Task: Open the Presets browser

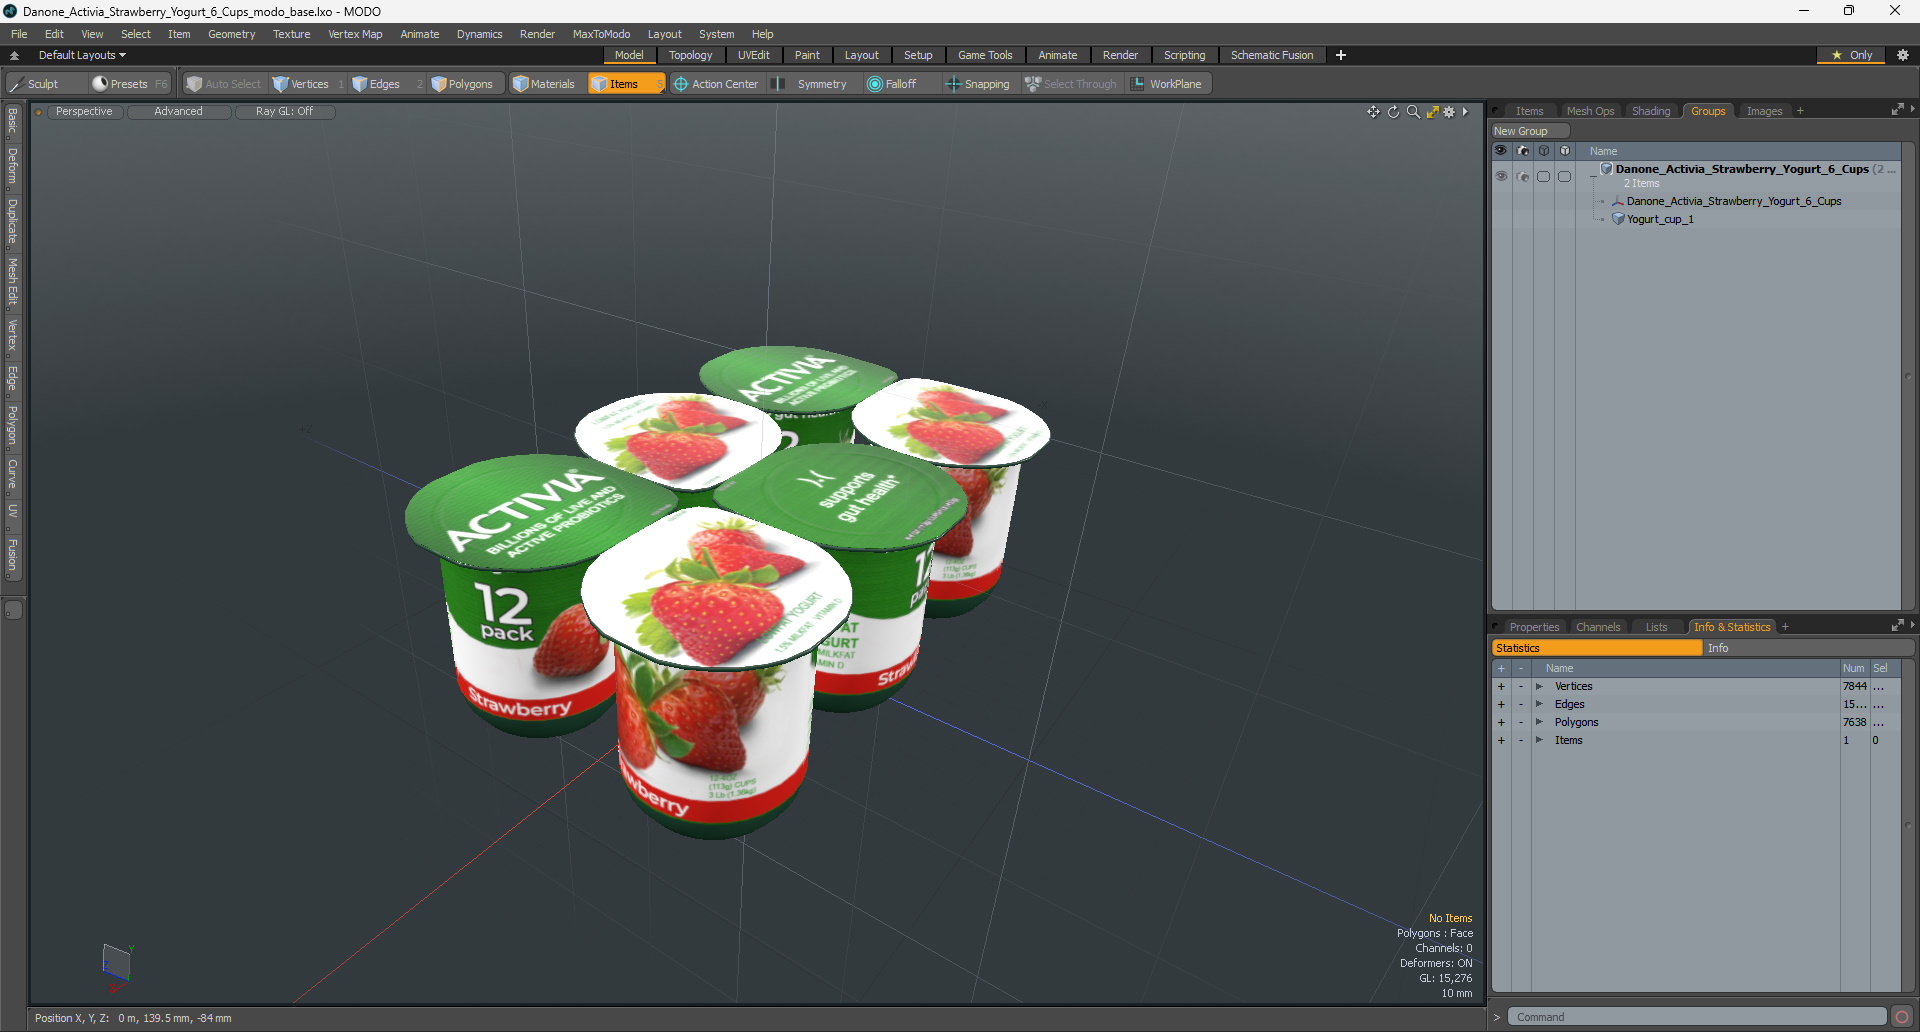Action: coord(129,84)
